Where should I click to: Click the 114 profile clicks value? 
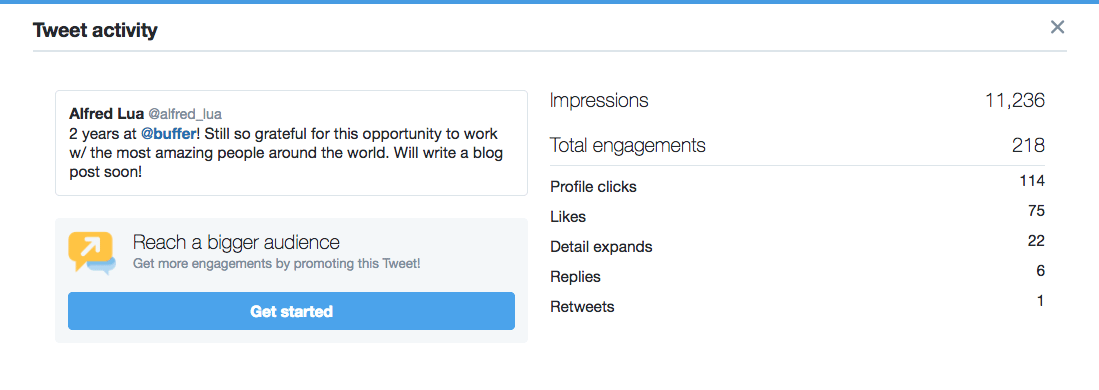click(1032, 181)
